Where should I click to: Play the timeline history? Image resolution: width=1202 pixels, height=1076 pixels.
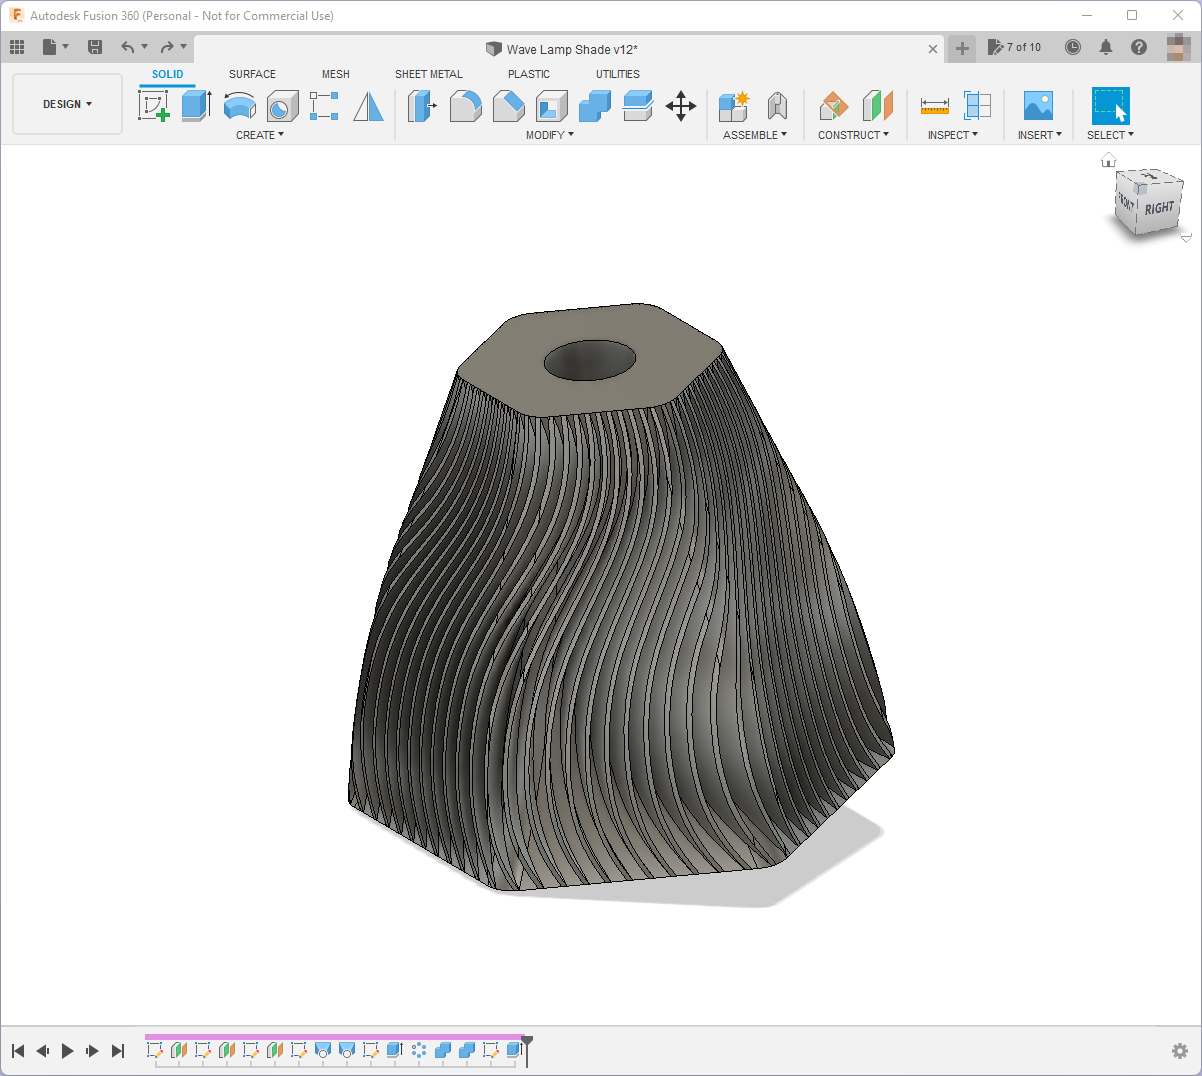click(68, 1051)
